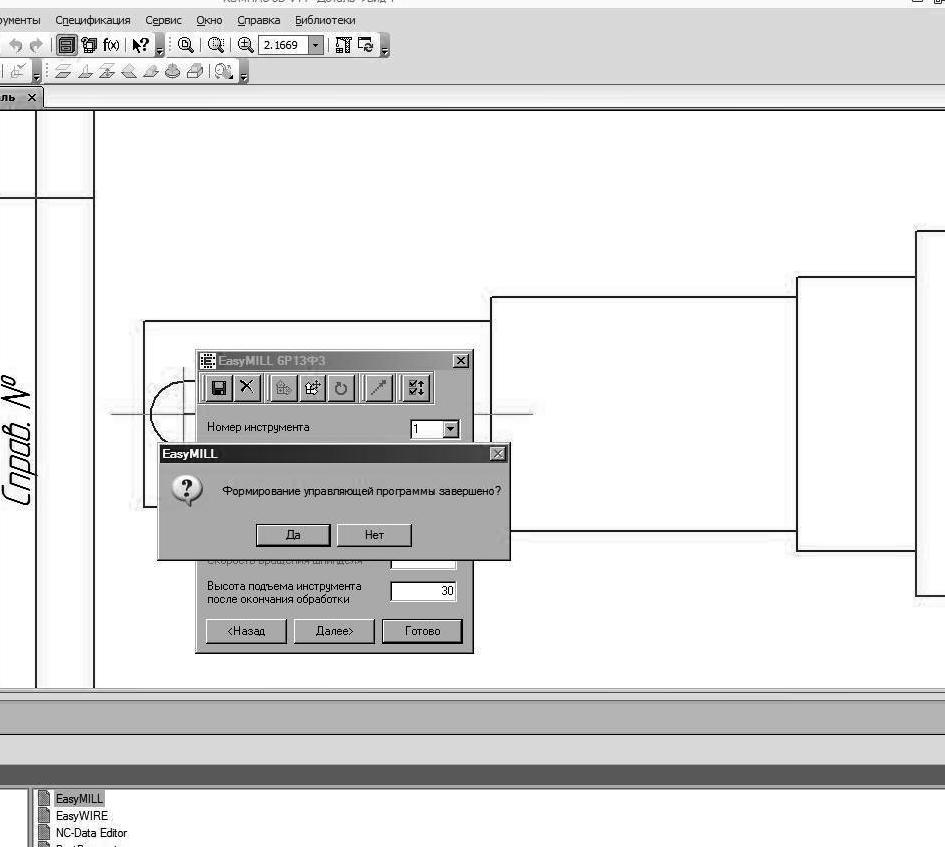Click Да in the EasyMILL dialog

pos(293,535)
